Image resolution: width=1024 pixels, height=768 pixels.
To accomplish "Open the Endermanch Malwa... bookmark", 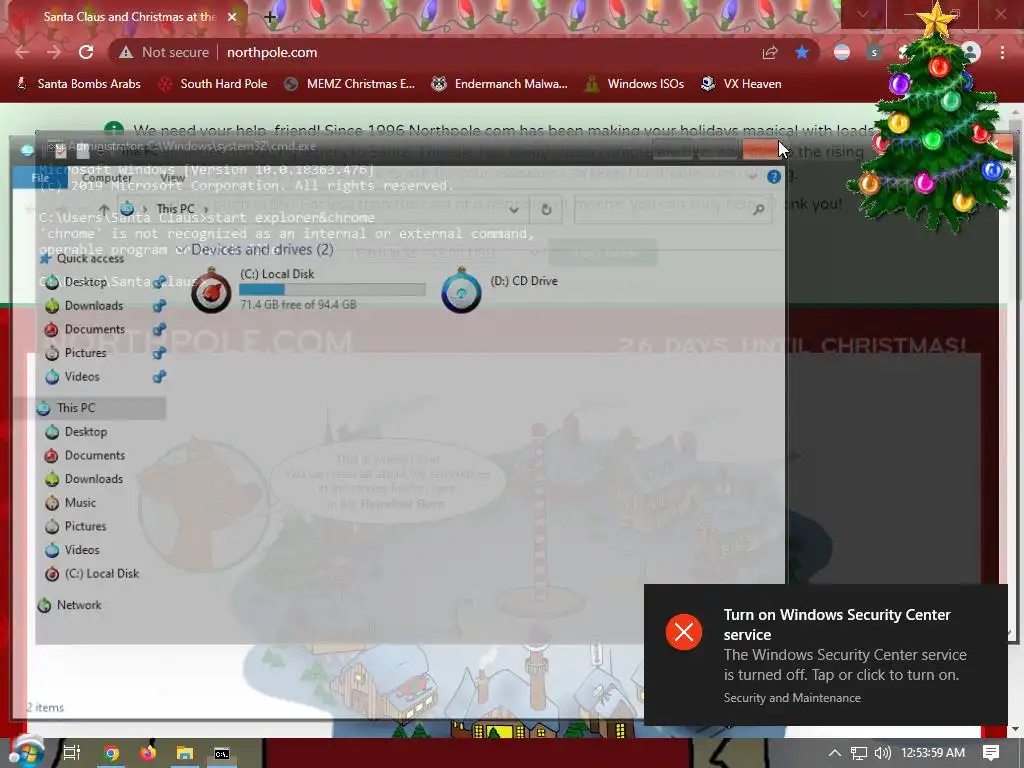I will pyautogui.click(x=500, y=84).
